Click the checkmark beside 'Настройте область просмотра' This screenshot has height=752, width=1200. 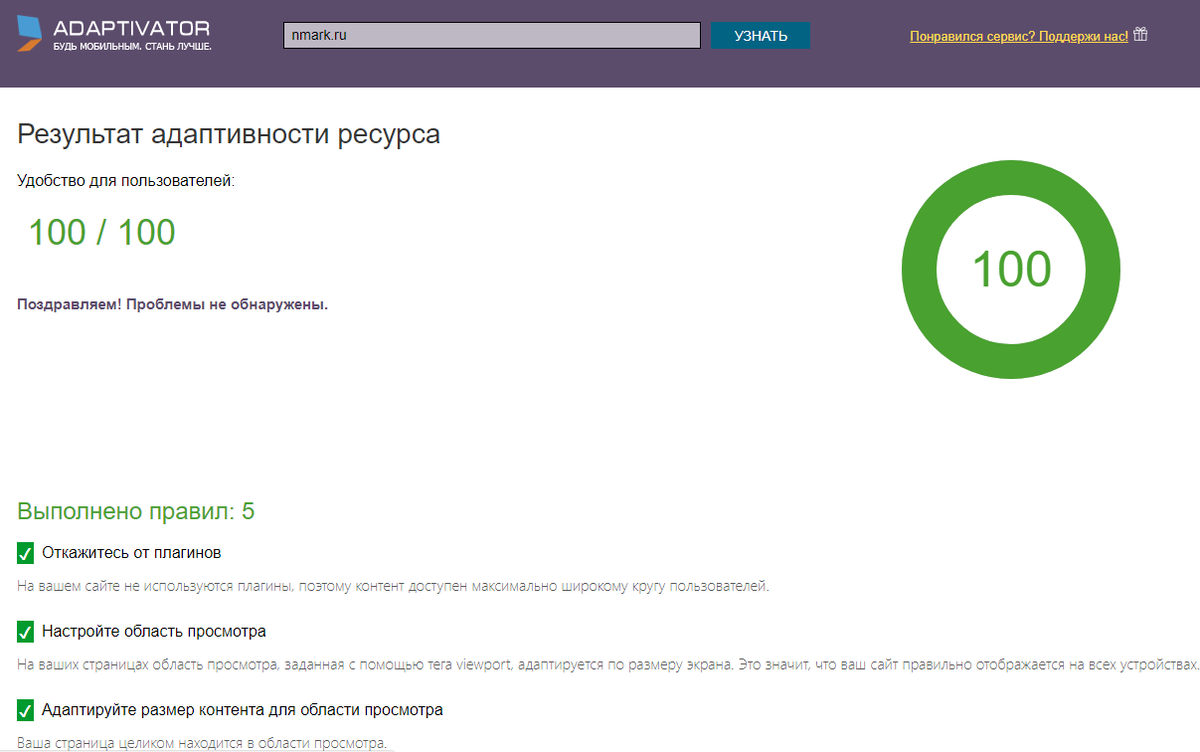(25, 631)
